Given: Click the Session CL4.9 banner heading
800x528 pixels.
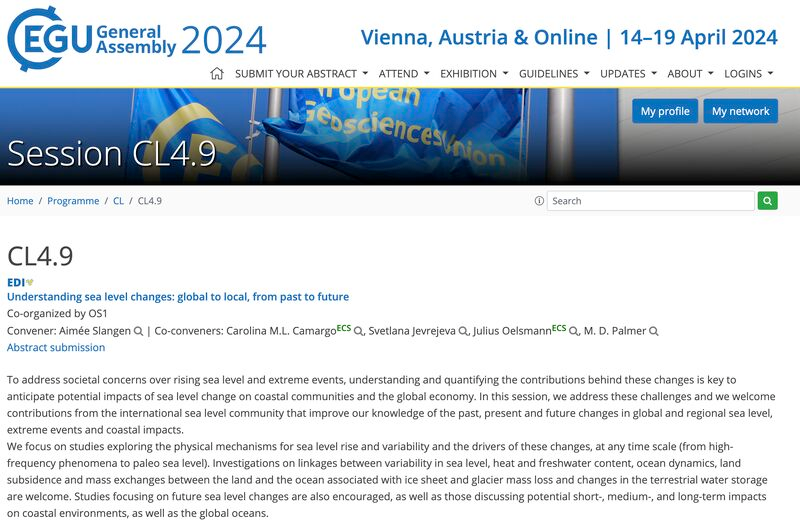Looking at the screenshot, I should click(x=112, y=154).
